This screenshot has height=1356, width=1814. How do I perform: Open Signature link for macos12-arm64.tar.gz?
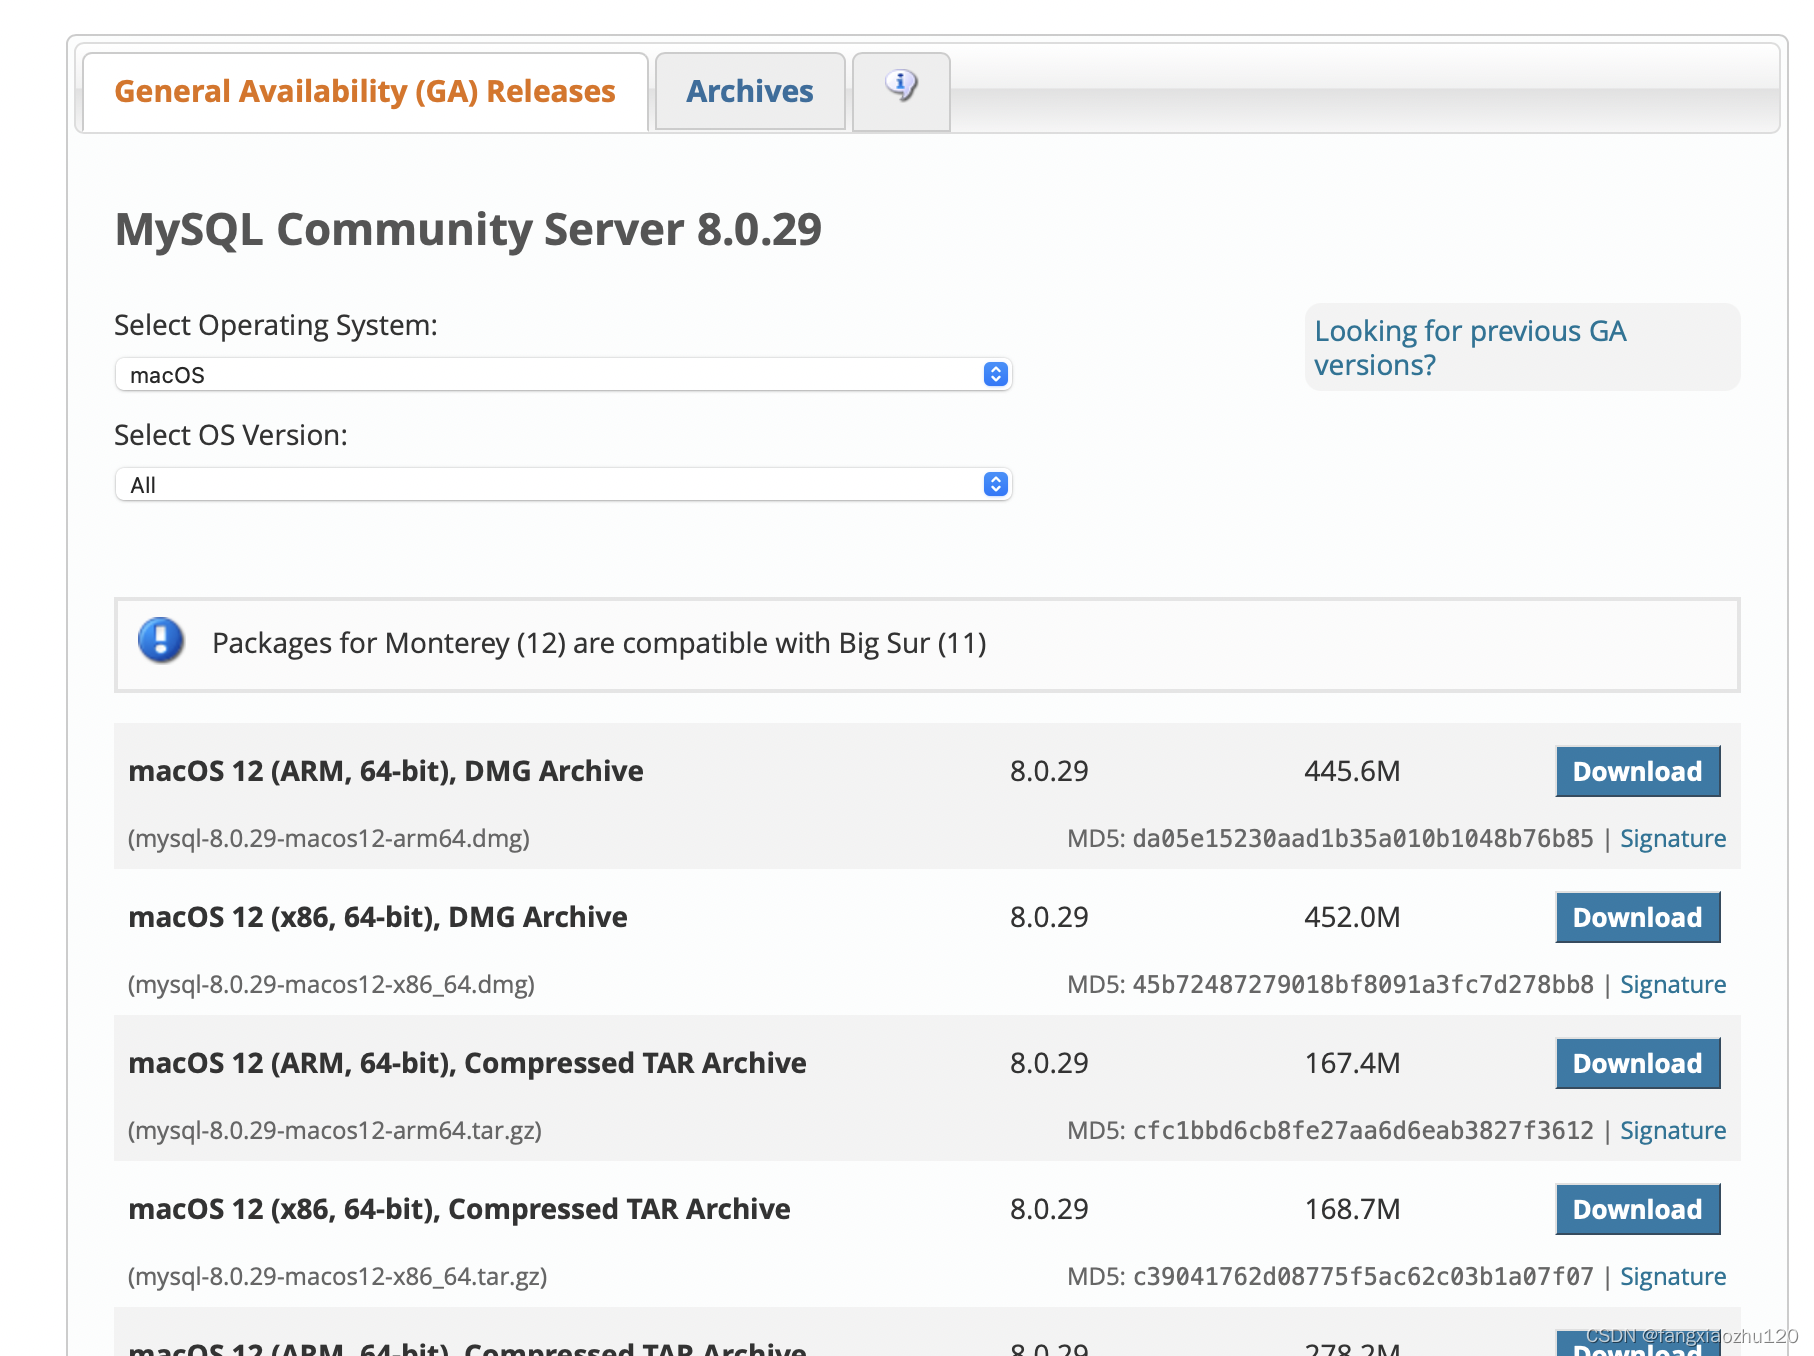click(1673, 1130)
